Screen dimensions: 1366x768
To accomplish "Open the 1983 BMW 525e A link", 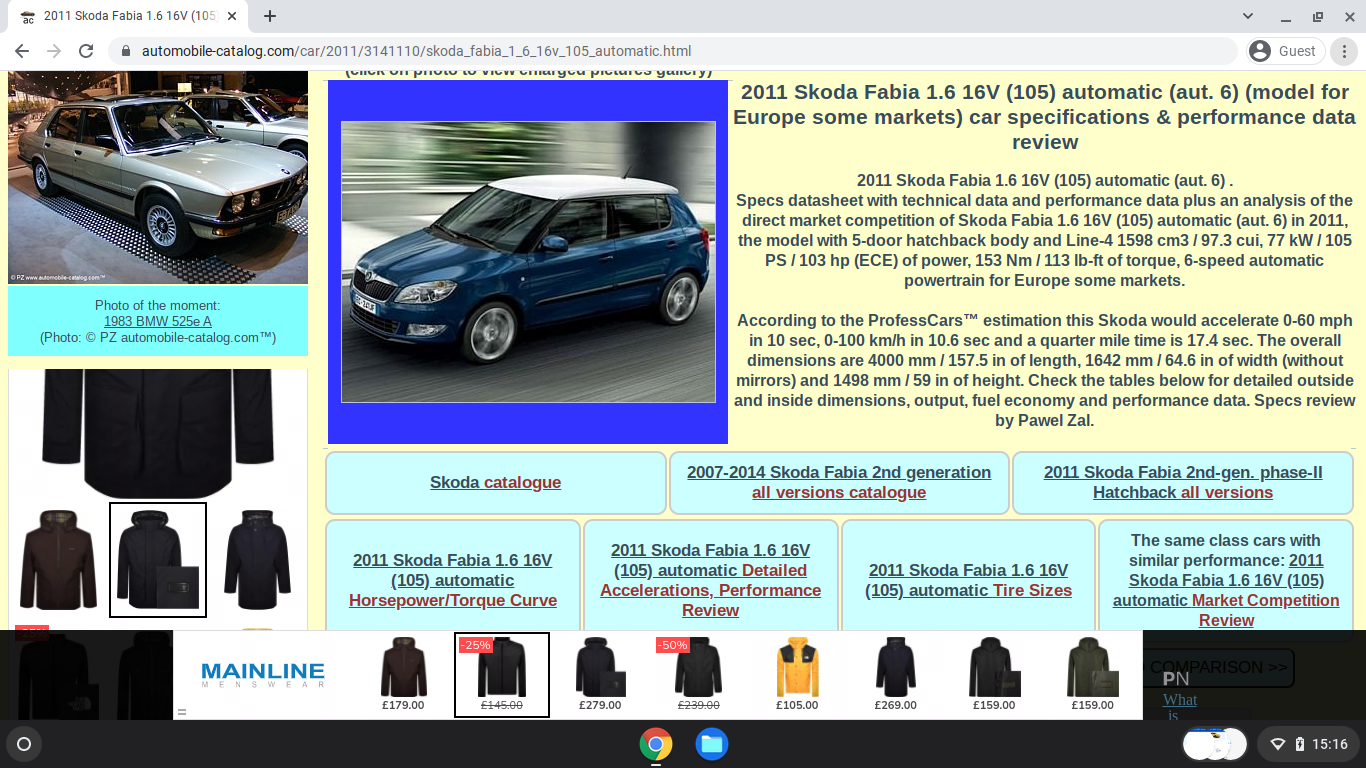I will (158, 321).
